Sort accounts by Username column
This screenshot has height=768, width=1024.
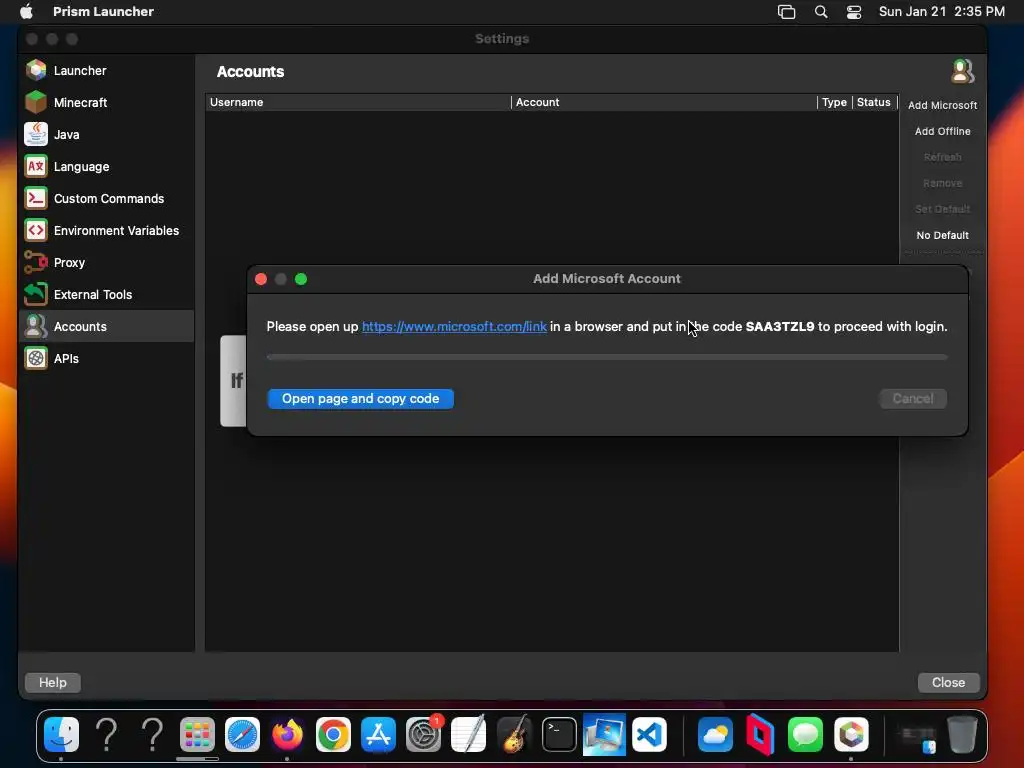[358, 102]
